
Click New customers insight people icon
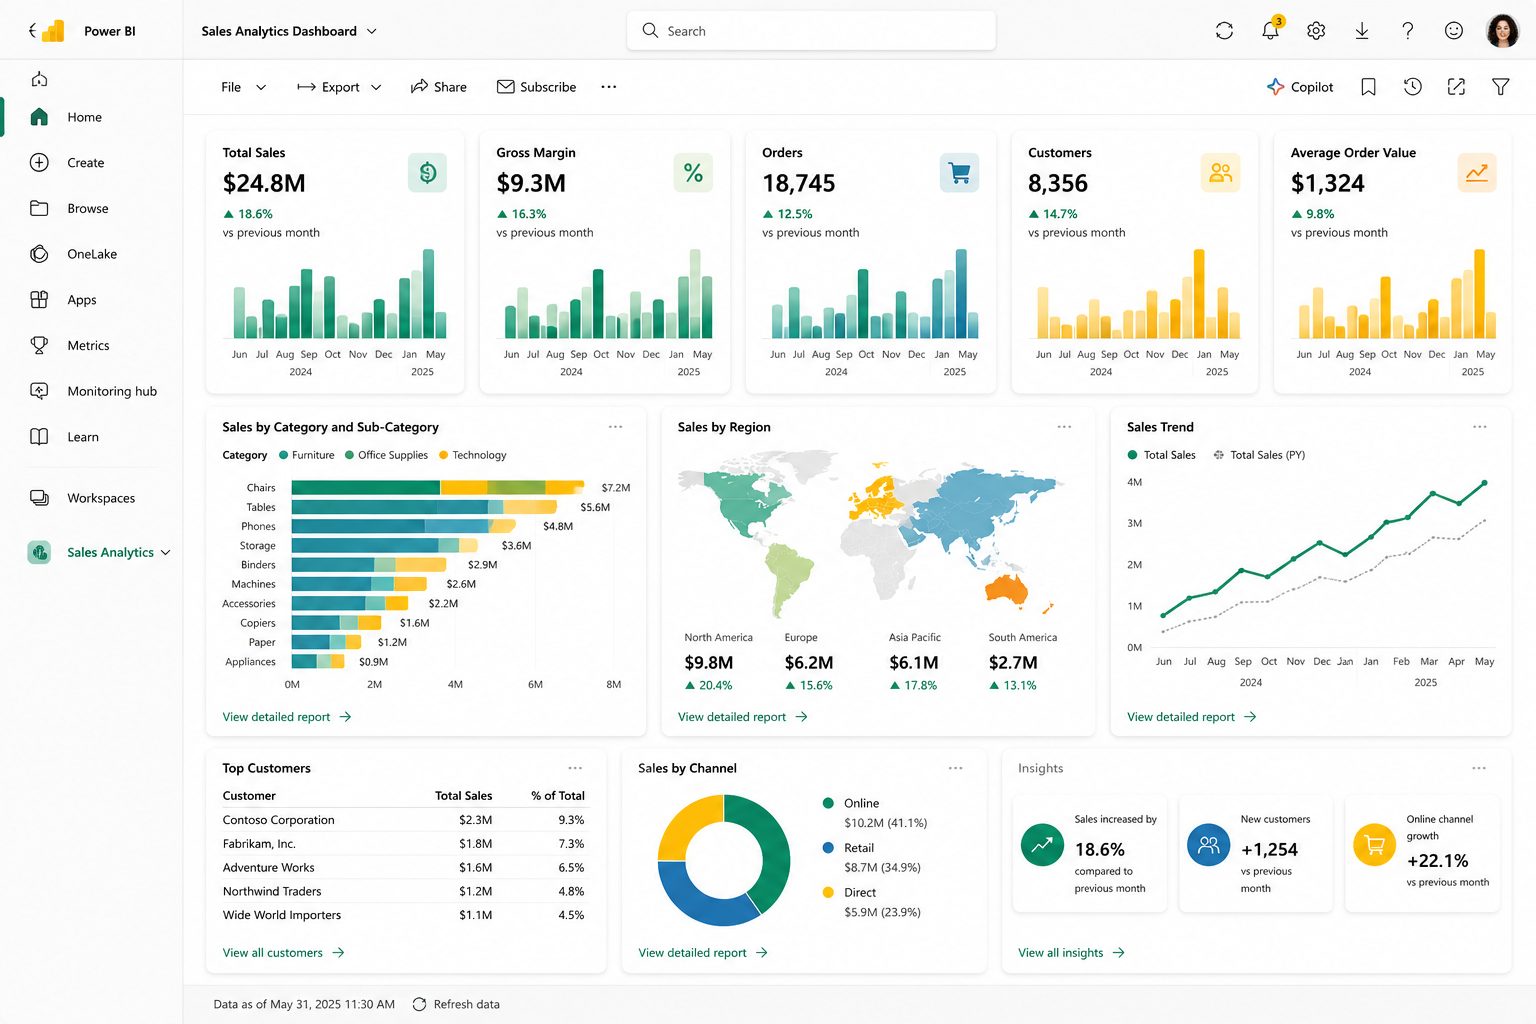[1208, 845]
